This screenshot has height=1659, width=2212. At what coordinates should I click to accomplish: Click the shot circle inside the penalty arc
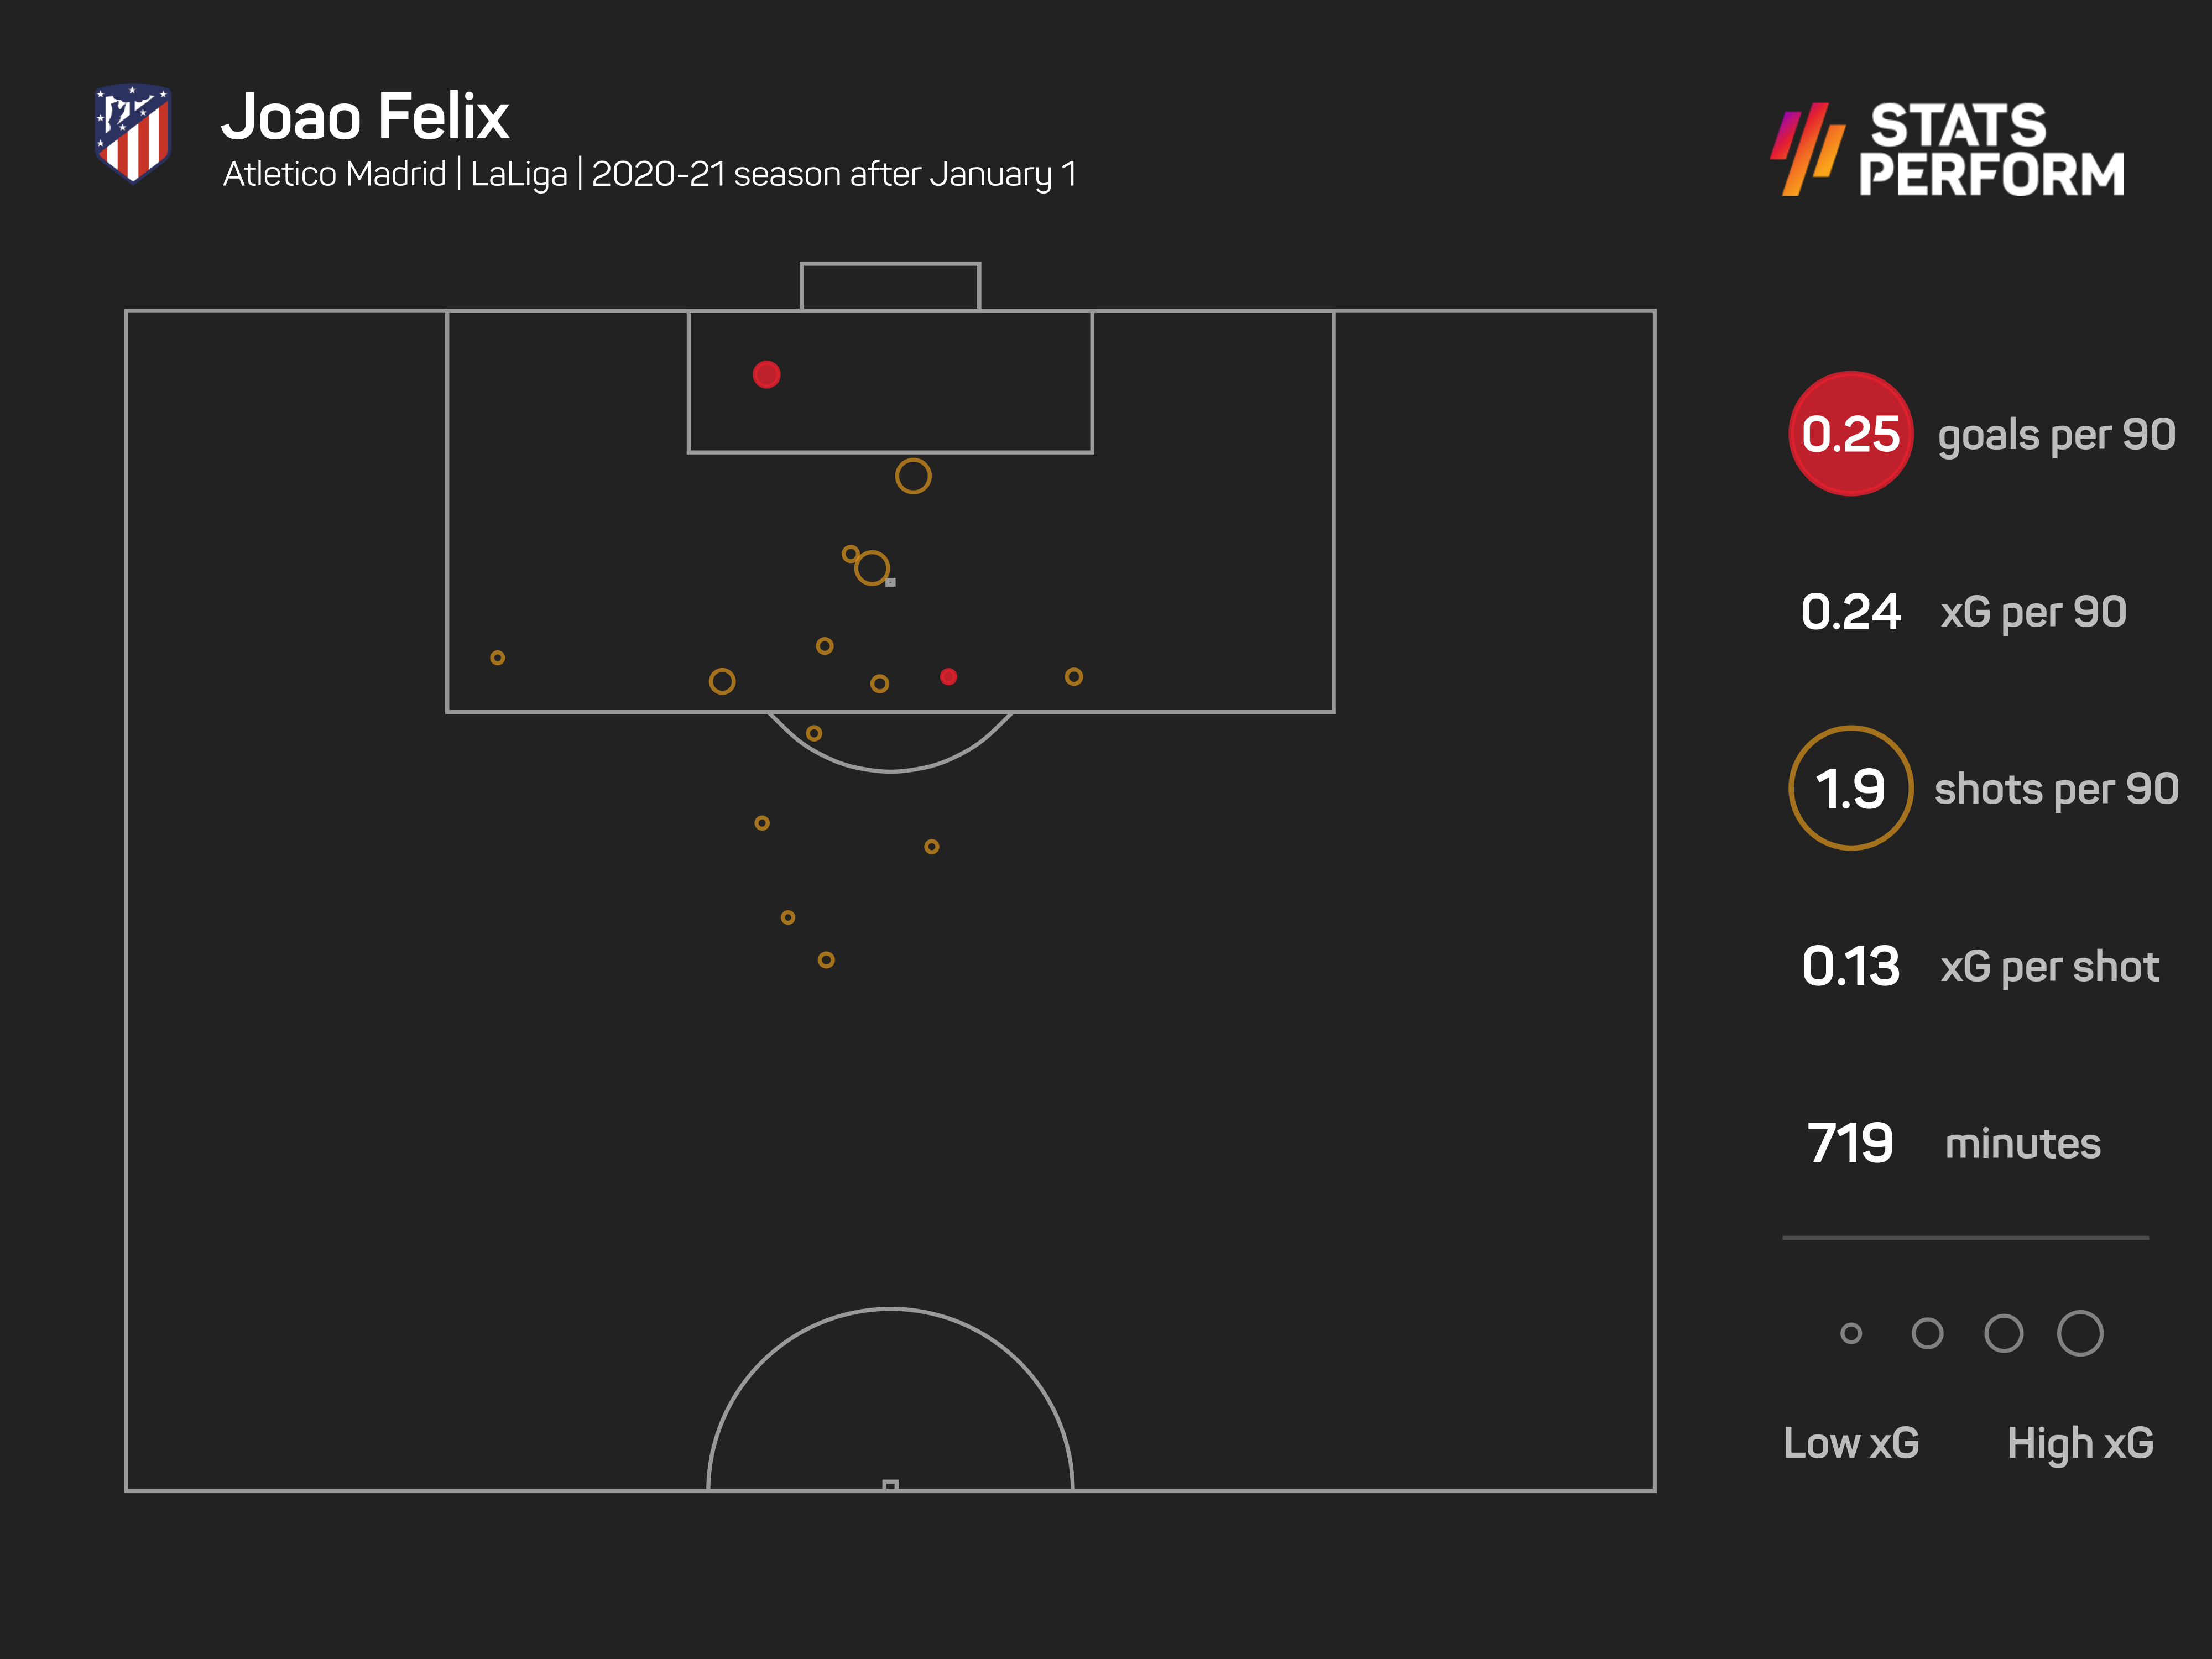click(814, 733)
